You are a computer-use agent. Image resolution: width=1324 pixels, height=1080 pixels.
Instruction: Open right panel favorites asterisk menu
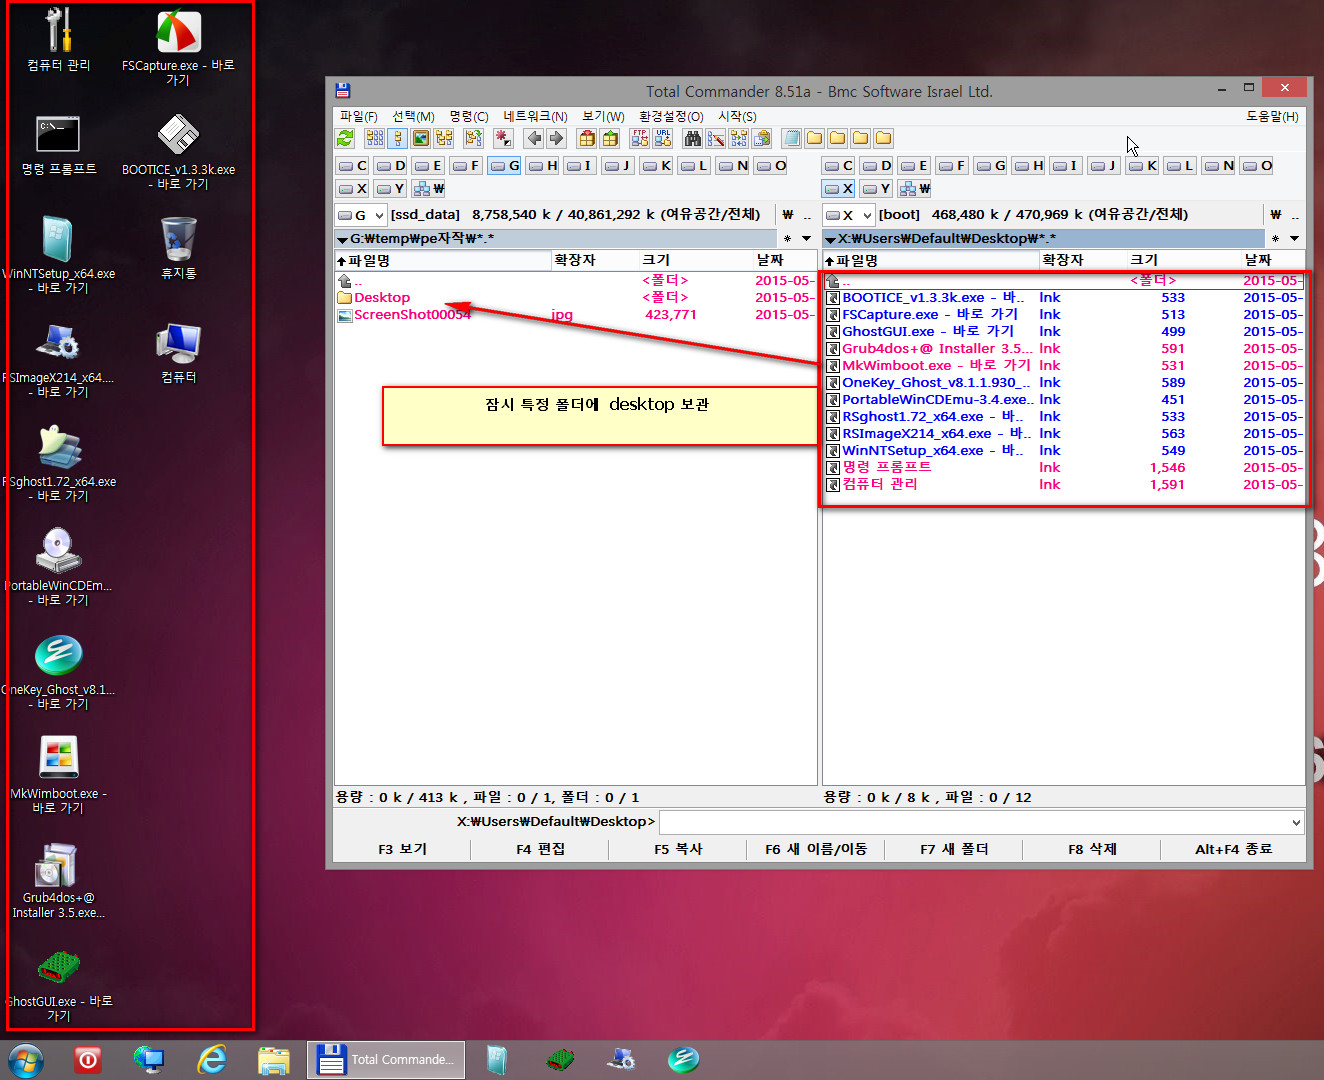pos(1276,239)
